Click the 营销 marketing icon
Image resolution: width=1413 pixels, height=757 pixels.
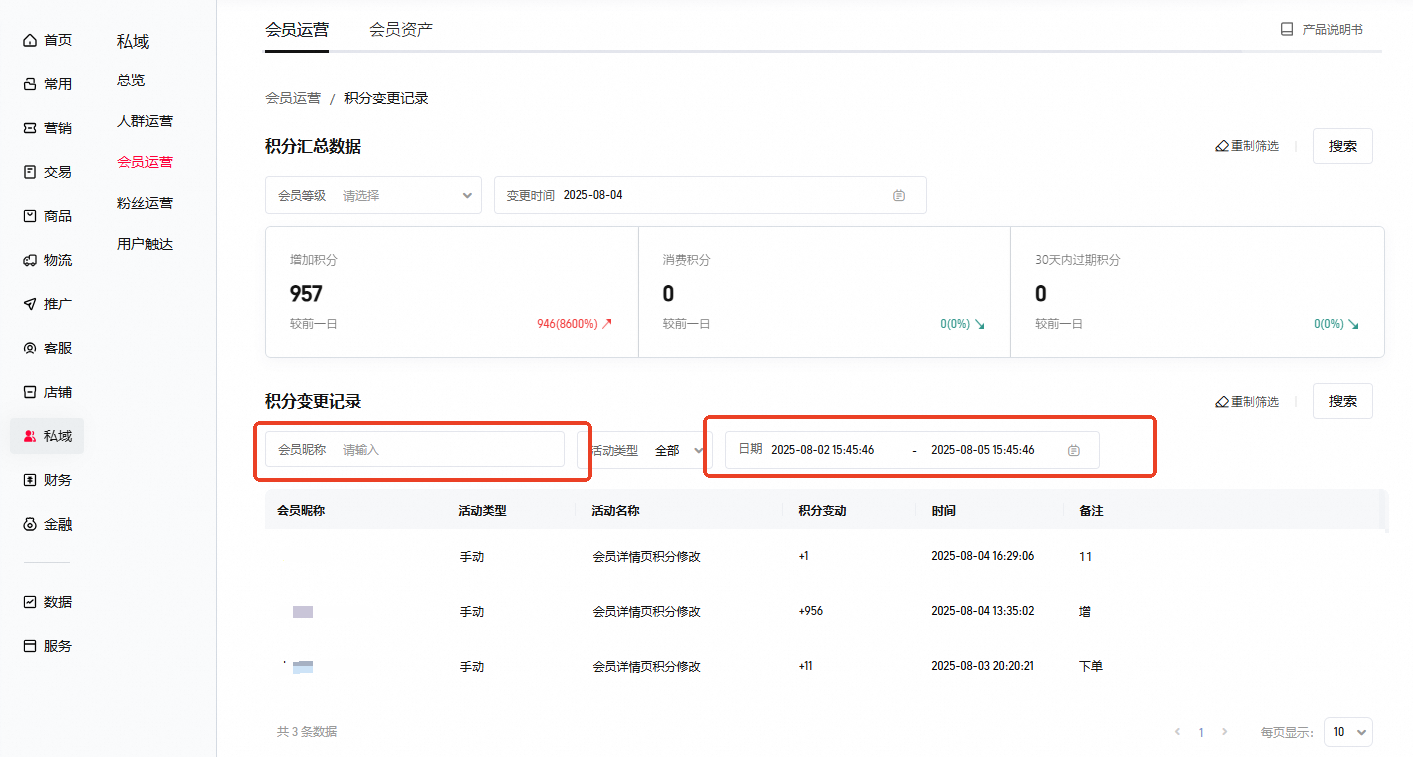pyautogui.click(x=30, y=128)
